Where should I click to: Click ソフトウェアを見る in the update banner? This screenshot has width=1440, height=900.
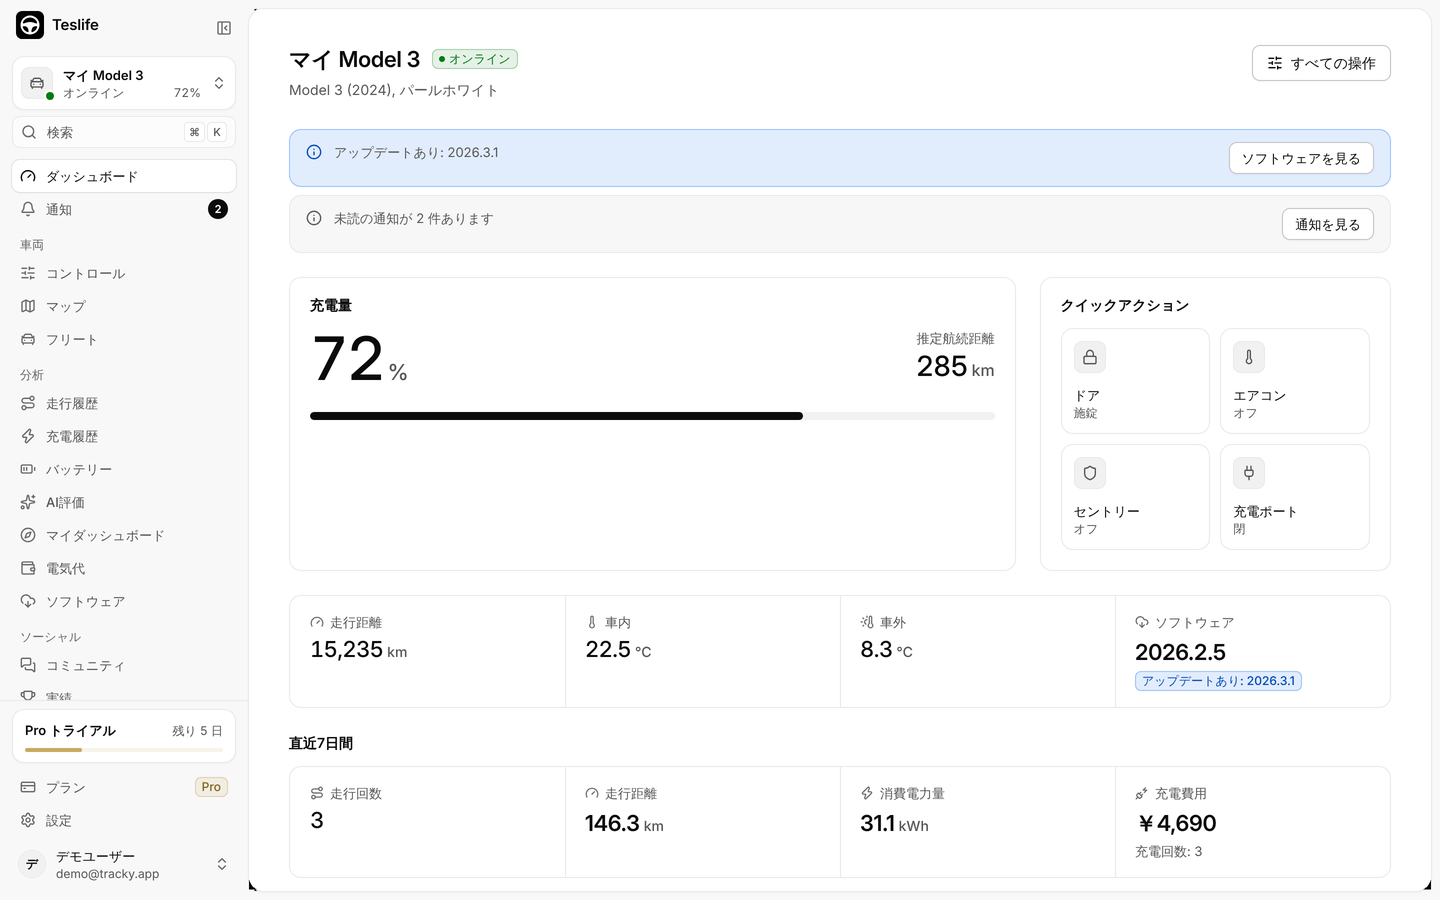coord(1301,158)
